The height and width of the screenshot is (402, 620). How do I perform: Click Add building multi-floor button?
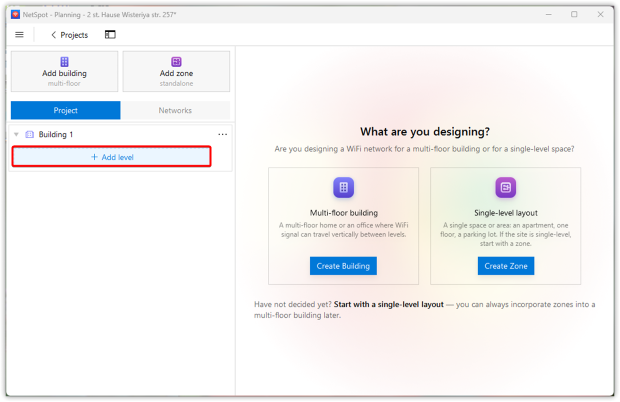[64, 72]
